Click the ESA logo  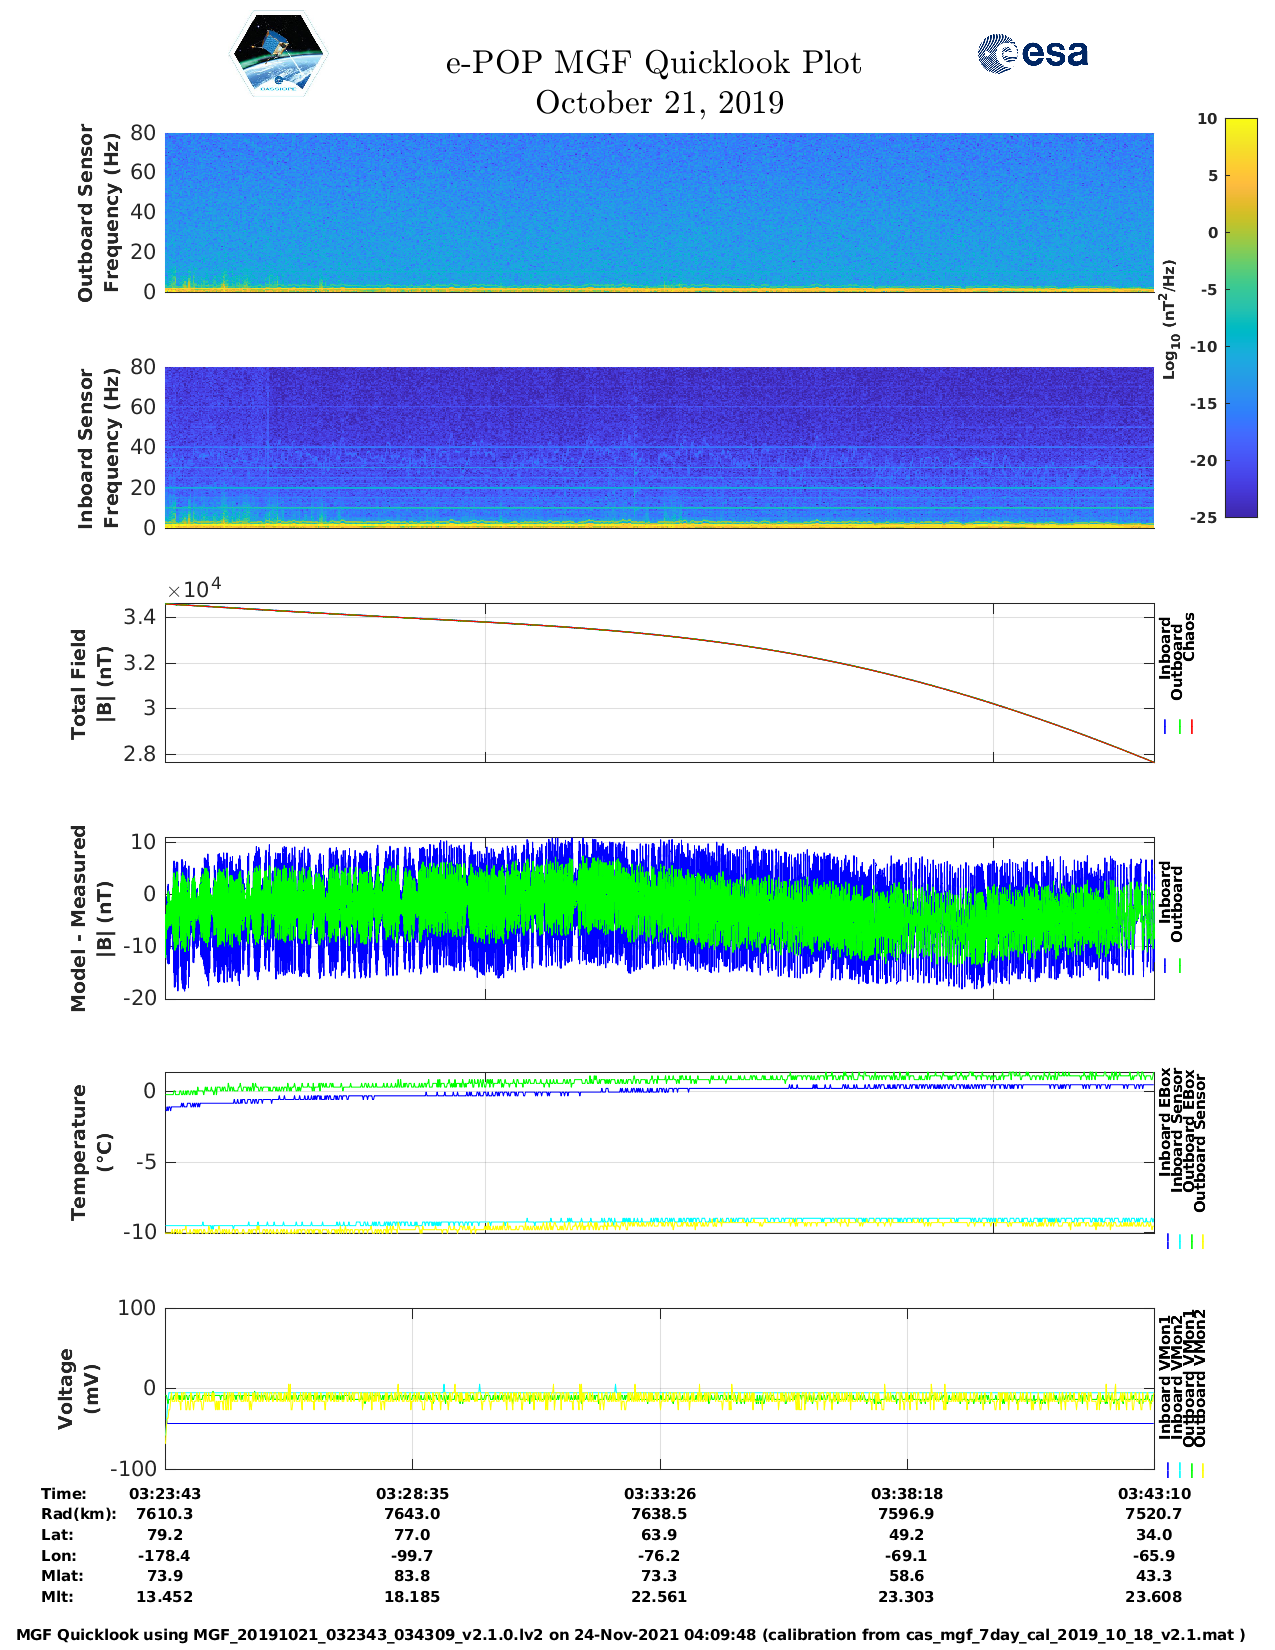1032,53
